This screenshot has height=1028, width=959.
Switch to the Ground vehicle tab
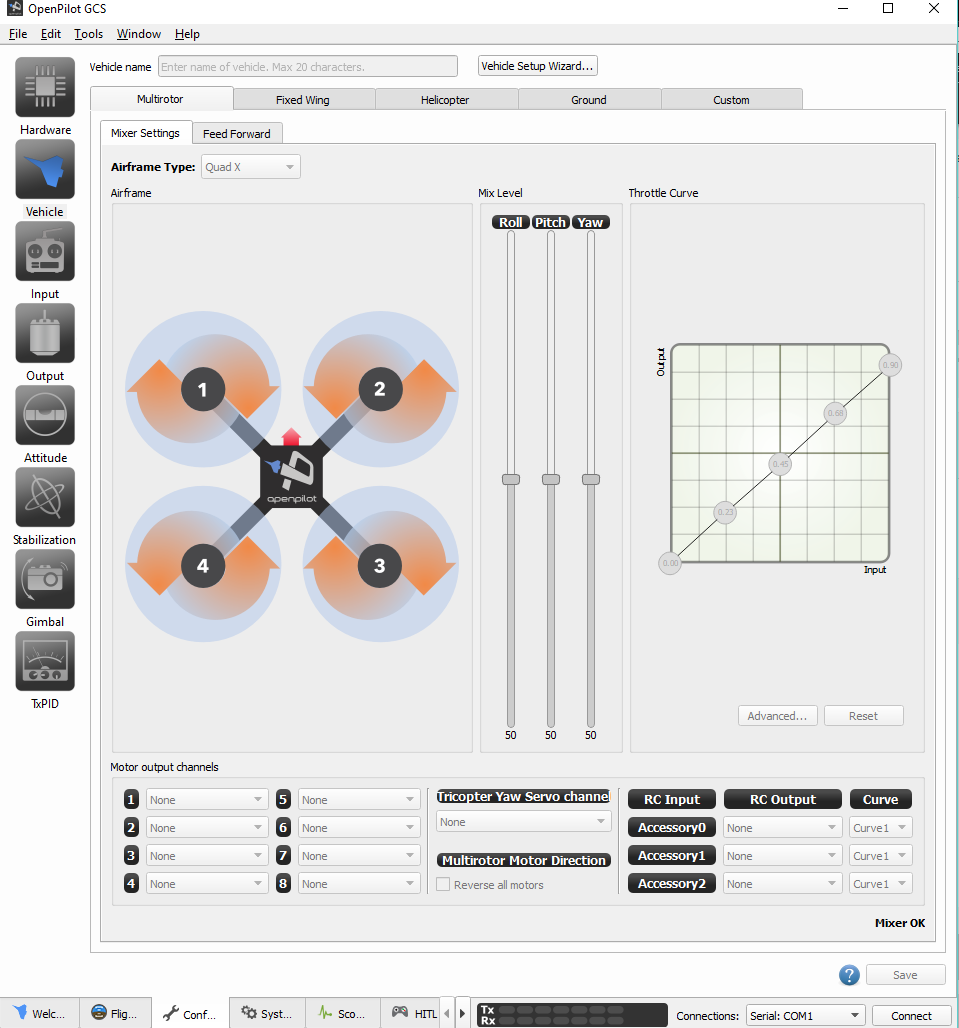coord(589,100)
